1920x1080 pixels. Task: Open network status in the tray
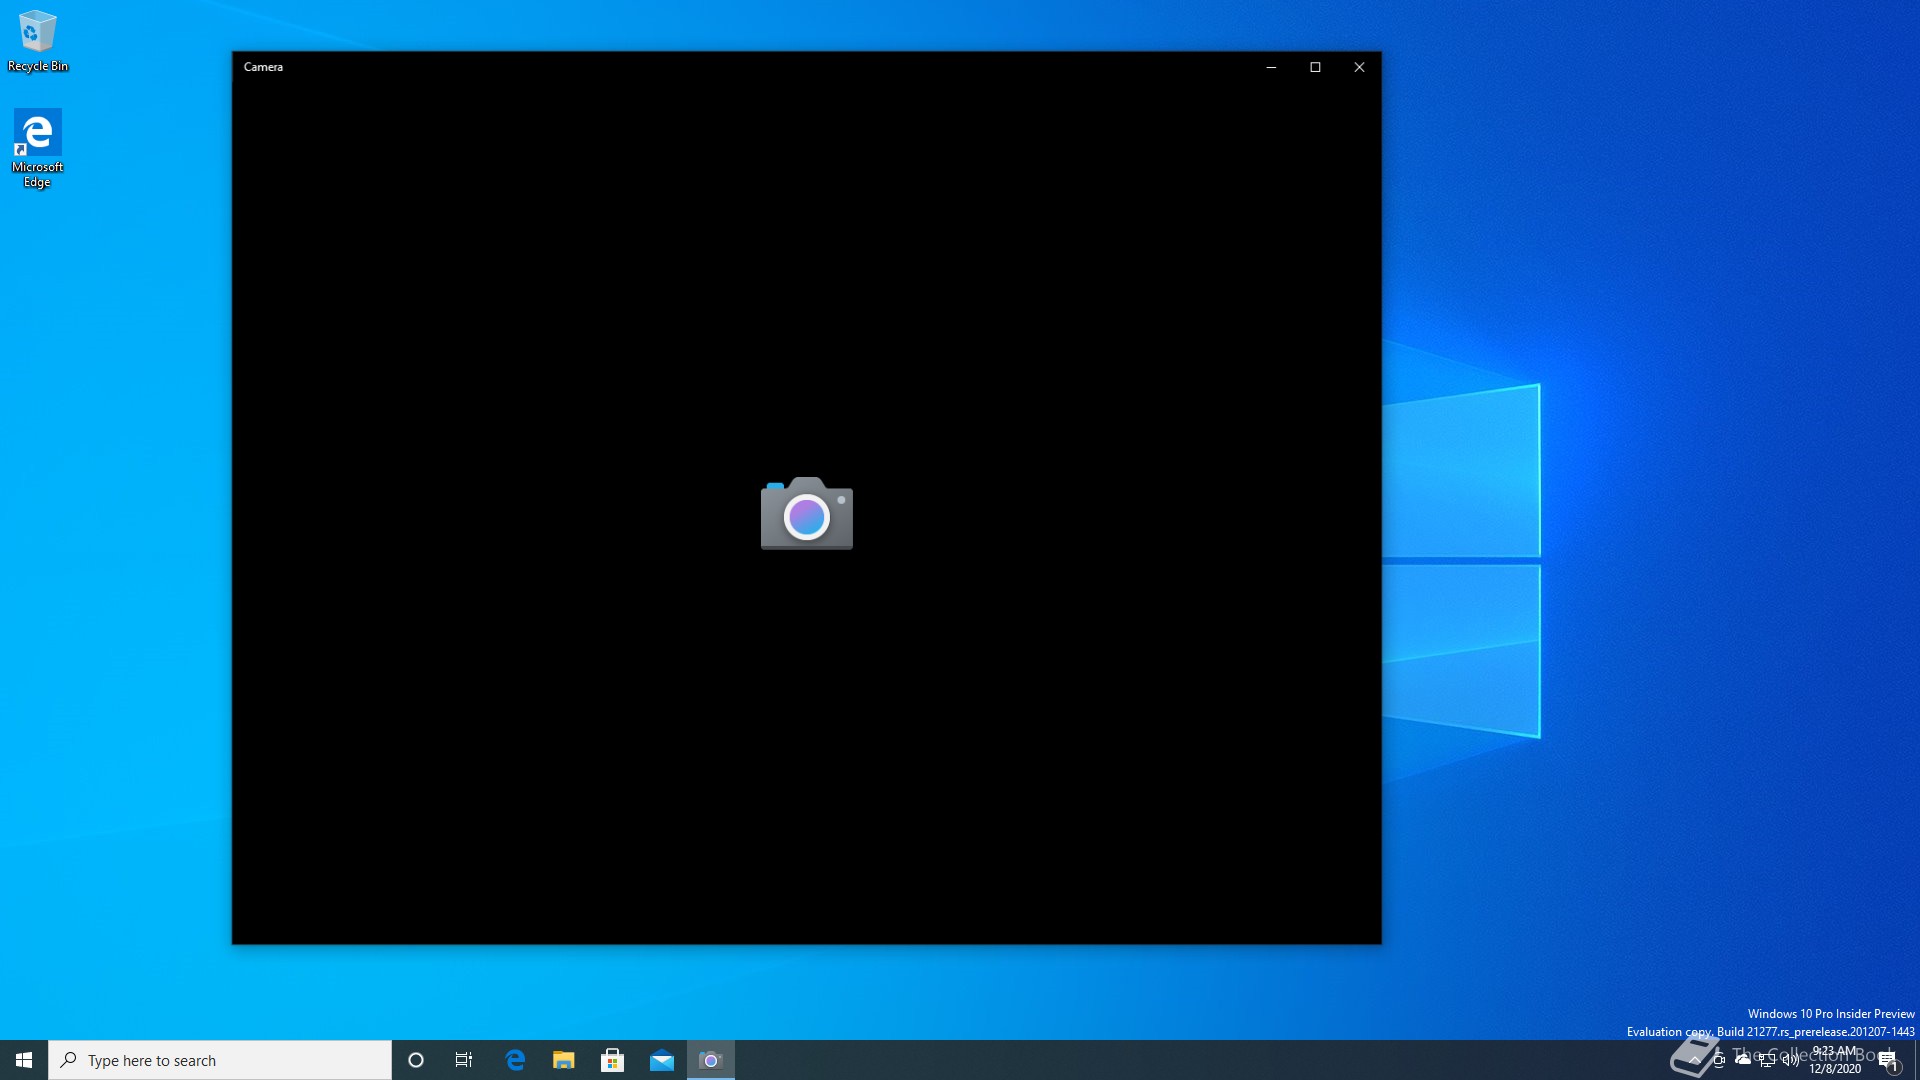click(x=1767, y=1060)
